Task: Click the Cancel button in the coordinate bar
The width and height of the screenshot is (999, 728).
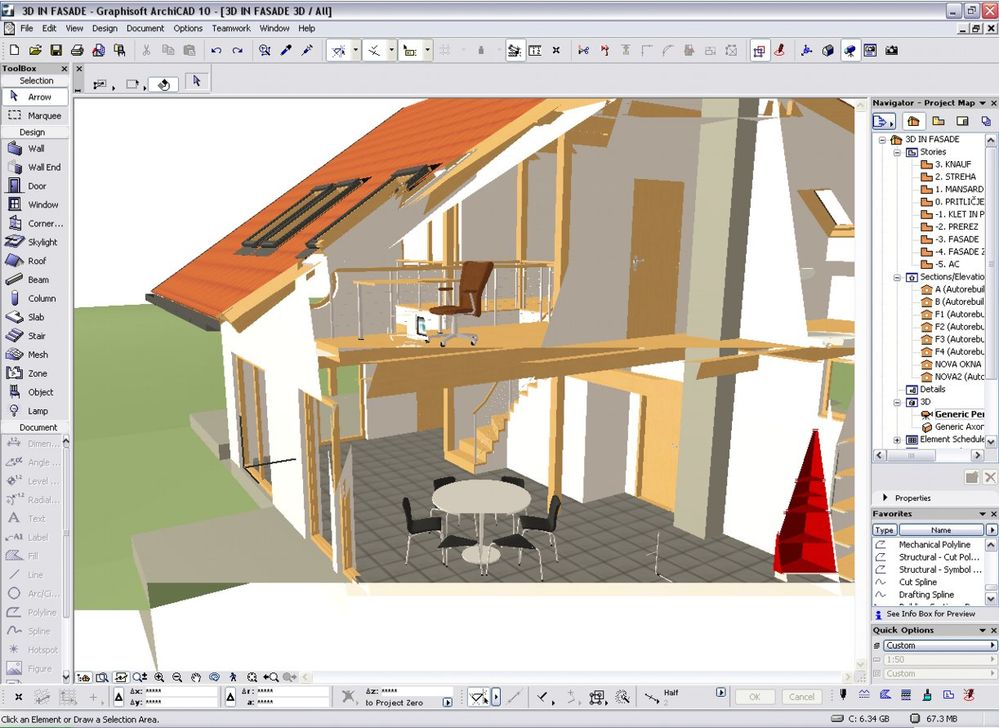Action: 801,697
